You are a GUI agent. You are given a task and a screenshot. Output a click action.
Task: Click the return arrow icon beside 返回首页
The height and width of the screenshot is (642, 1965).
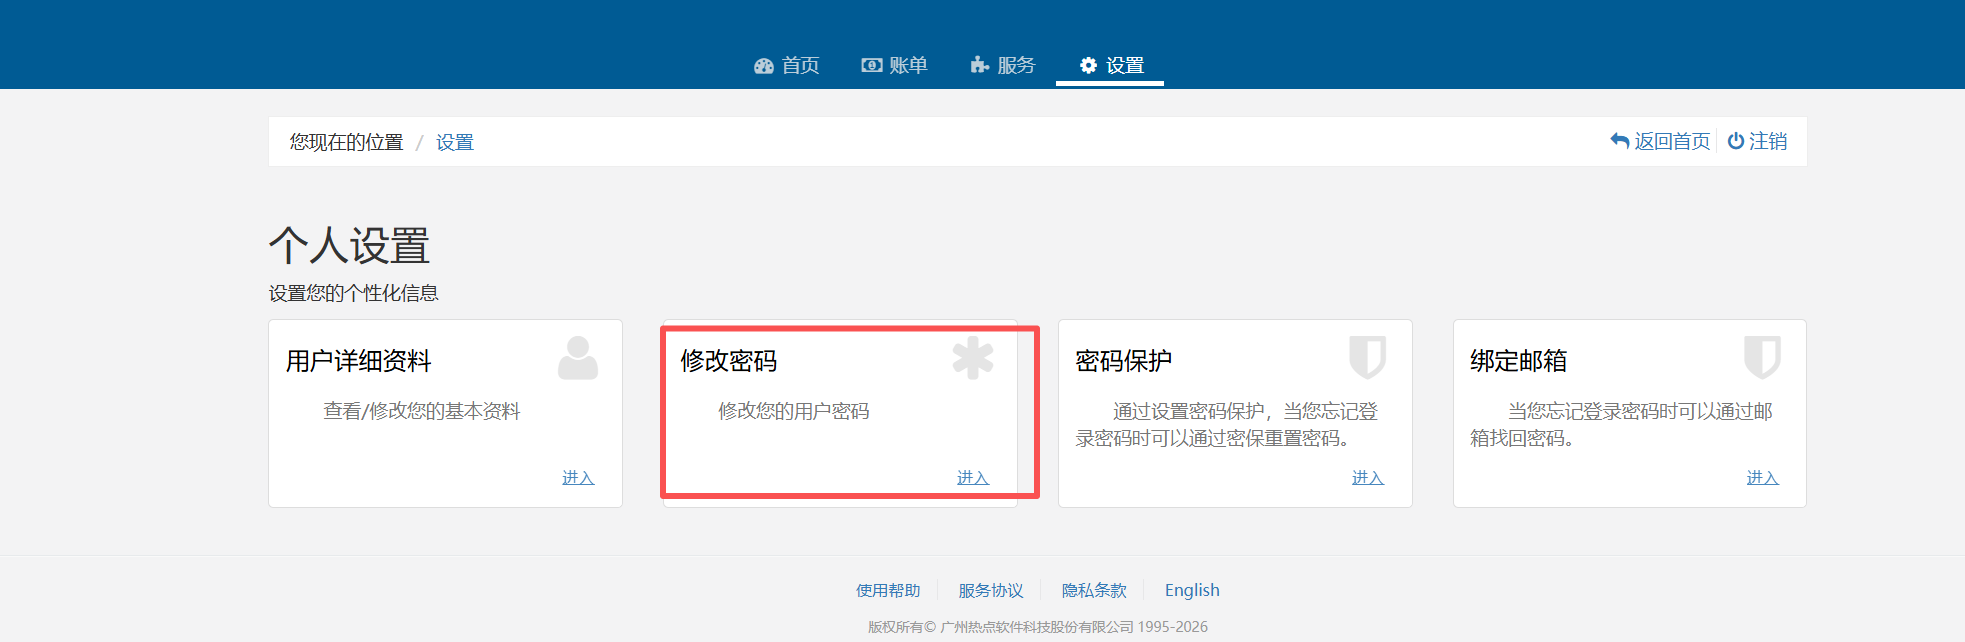(1620, 141)
